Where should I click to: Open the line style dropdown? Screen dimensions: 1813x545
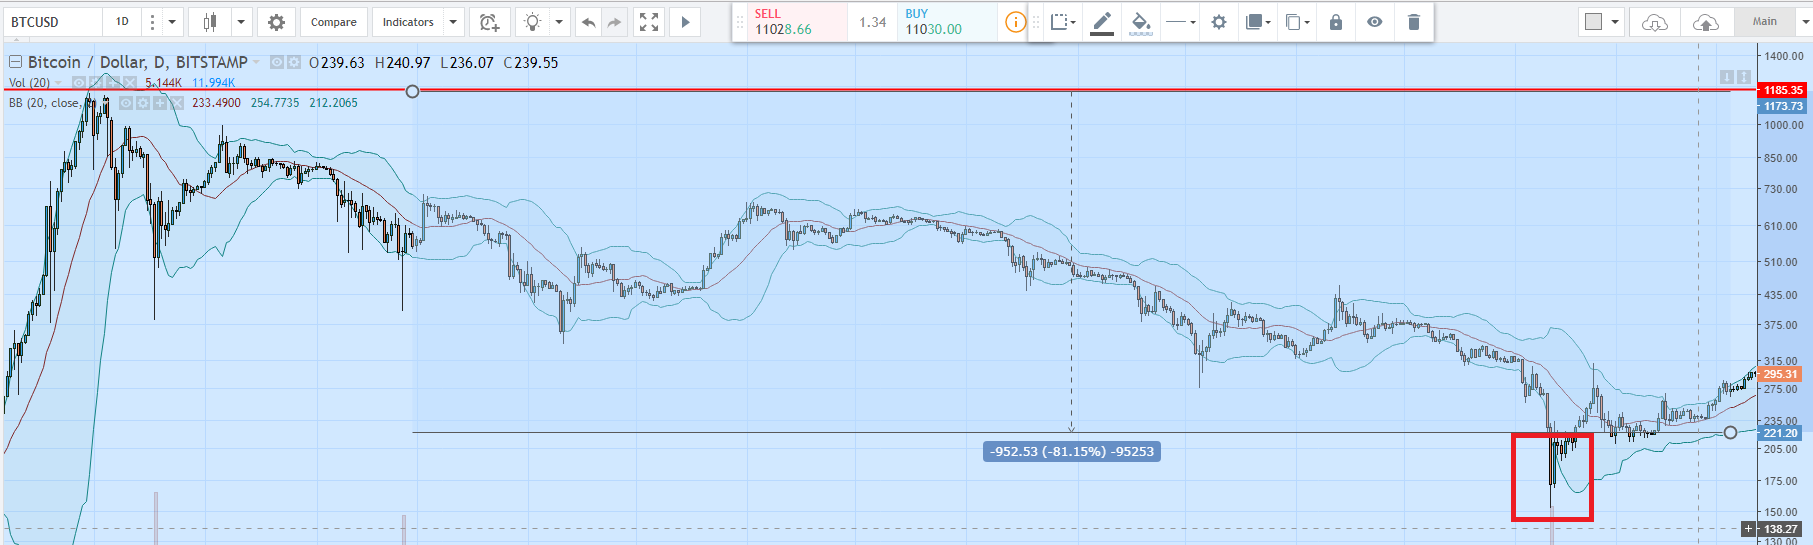[x=1181, y=22]
